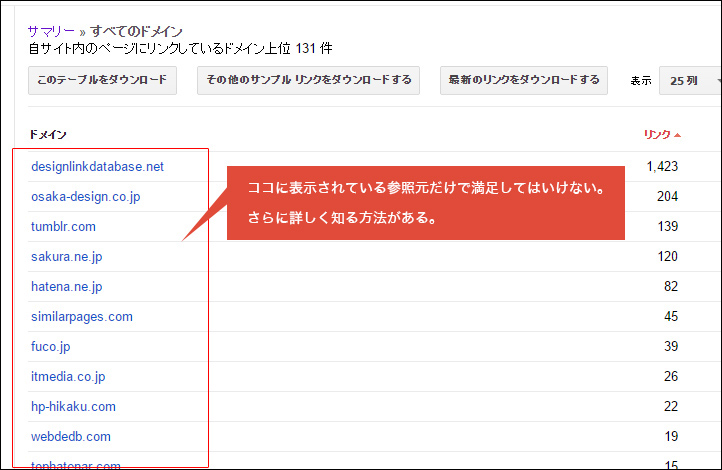Click the このテーブルをダウンロード button

(x=102, y=80)
